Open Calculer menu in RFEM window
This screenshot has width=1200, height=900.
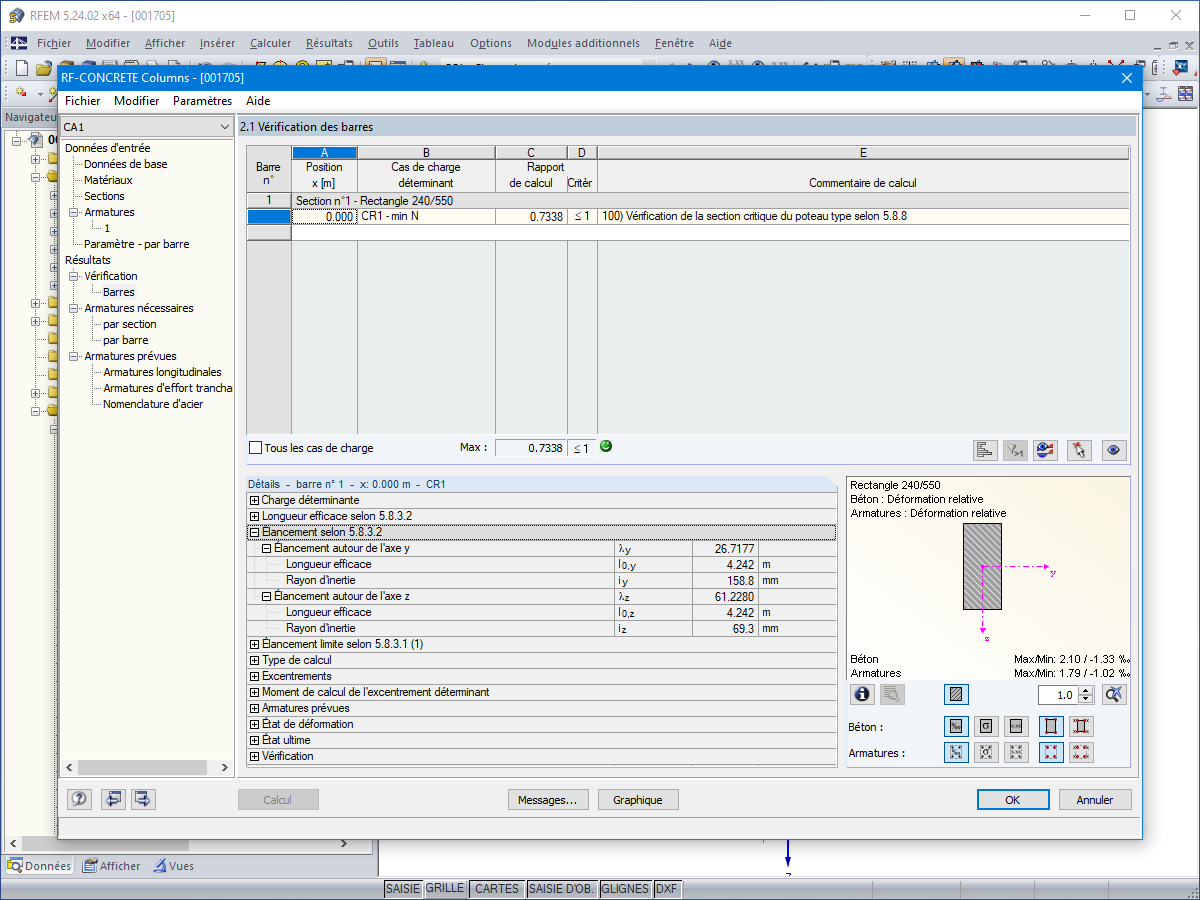point(270,43)
